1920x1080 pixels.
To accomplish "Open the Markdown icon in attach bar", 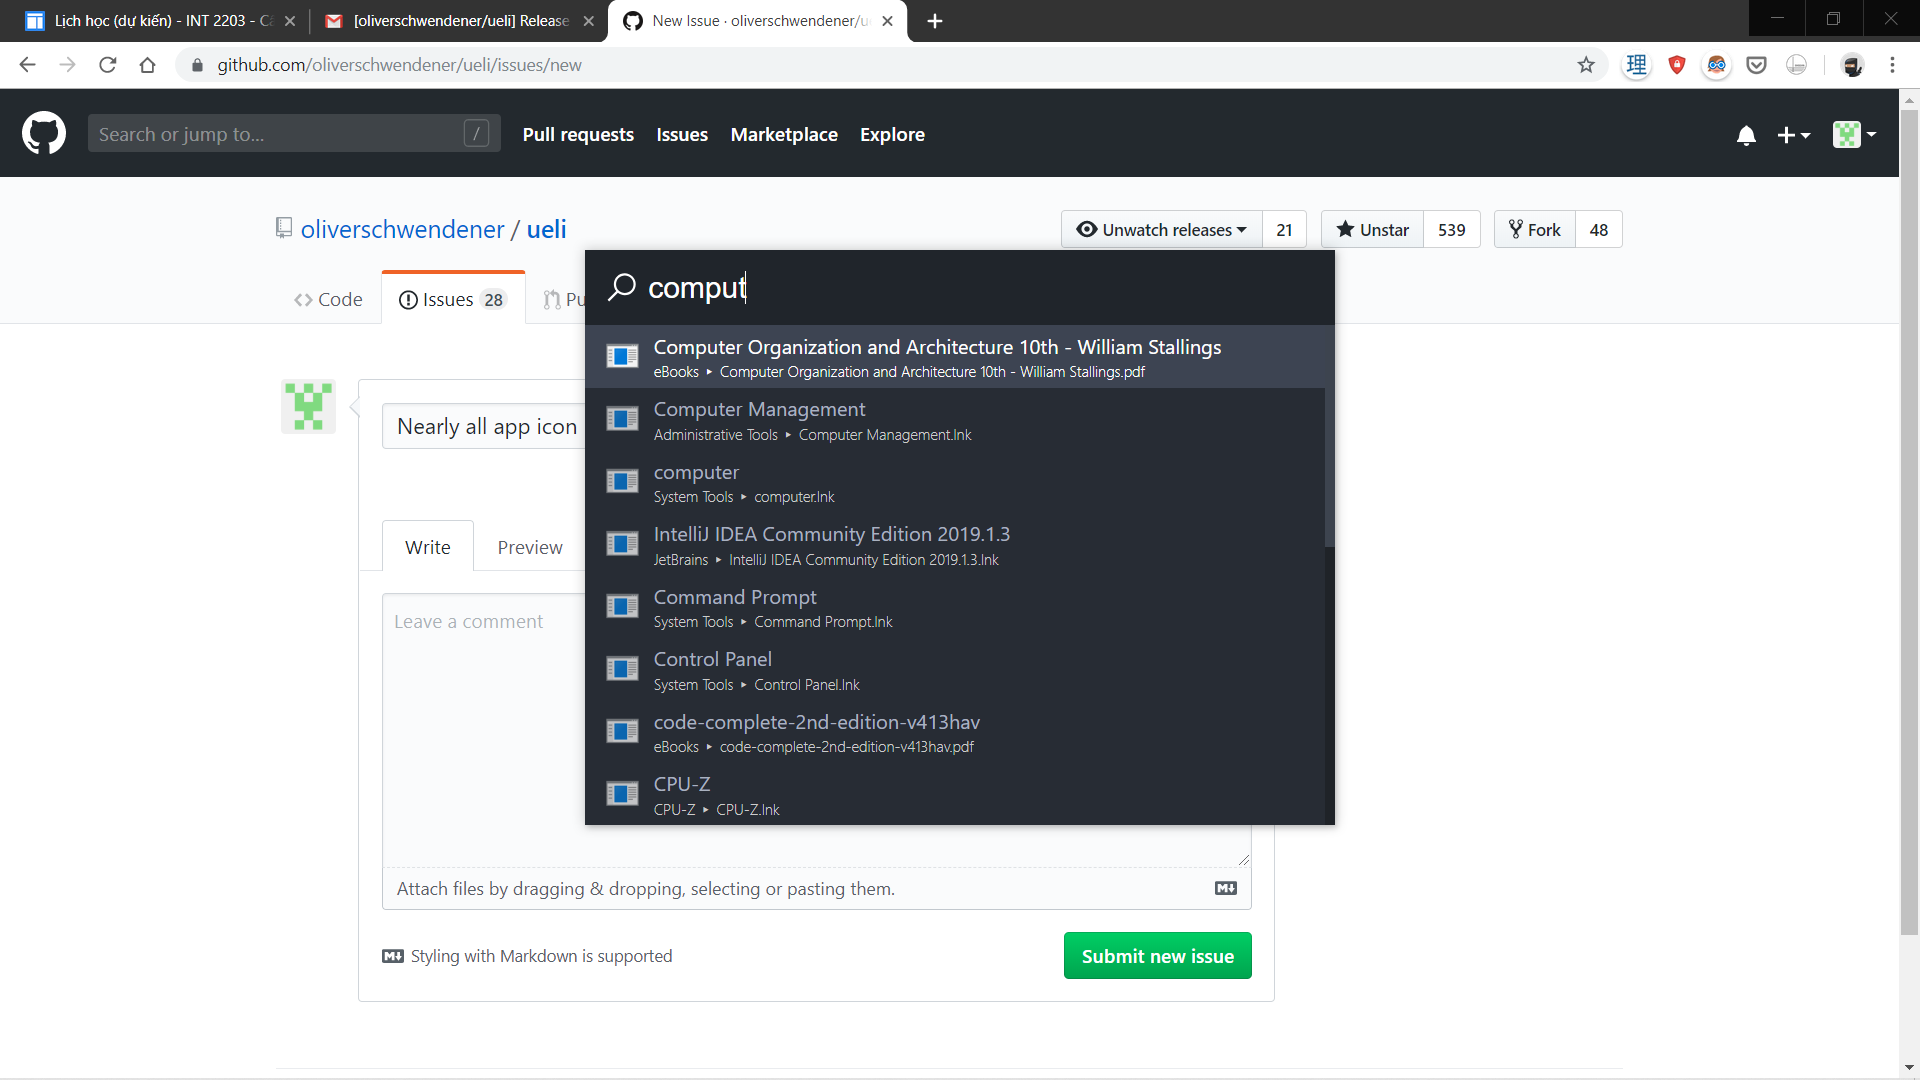I will [1226, 888].
